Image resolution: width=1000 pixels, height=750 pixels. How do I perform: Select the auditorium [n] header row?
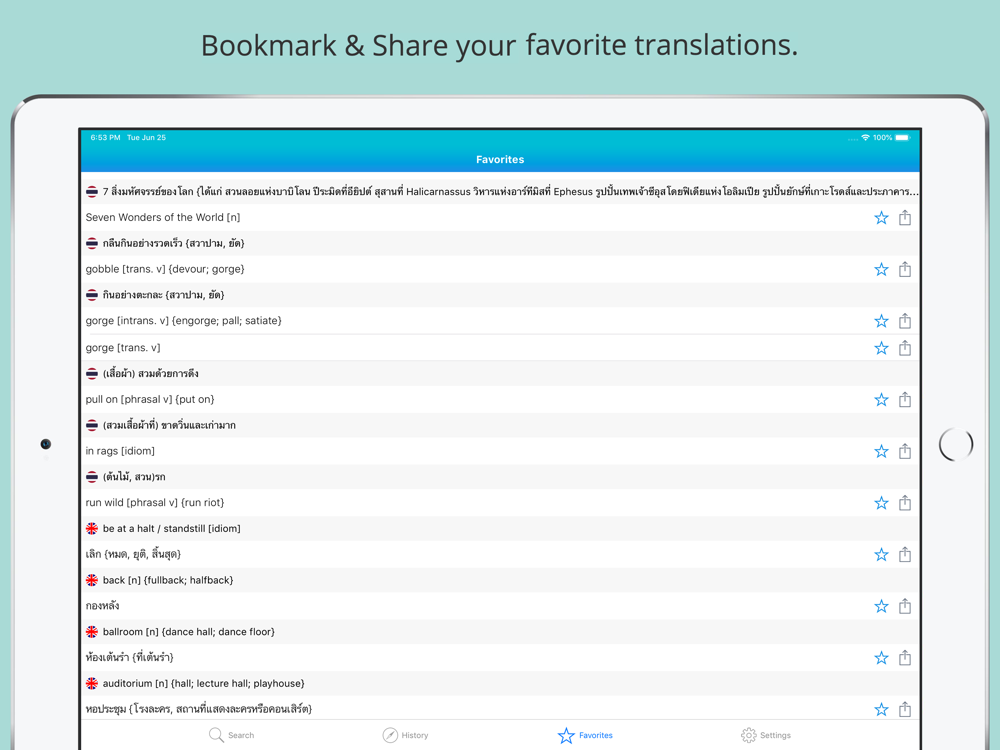500,684
